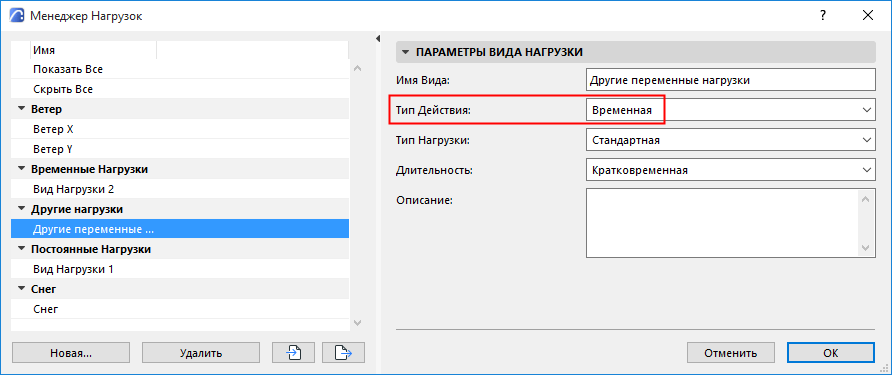The image size is (892, 375).
Task: Select Другие переменные load case row
Action: point(180,229)
